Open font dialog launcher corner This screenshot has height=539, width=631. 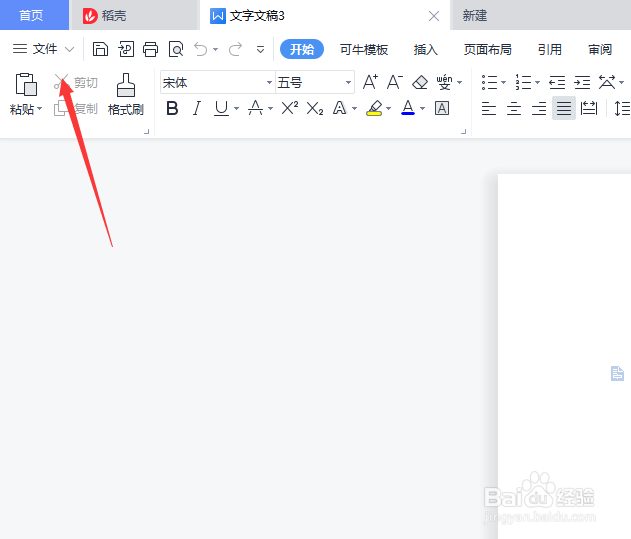click(464, 131)
